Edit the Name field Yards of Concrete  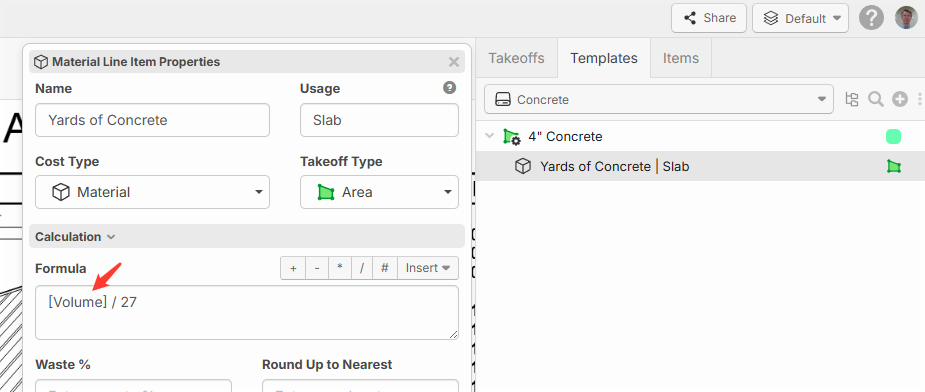click(x=152, y=120)
